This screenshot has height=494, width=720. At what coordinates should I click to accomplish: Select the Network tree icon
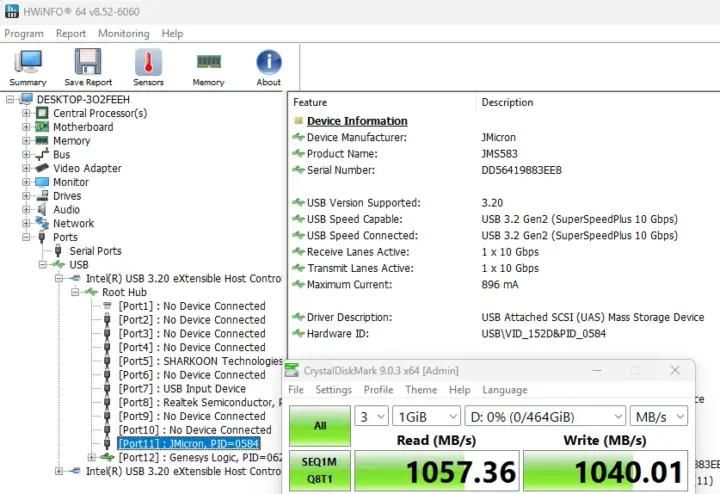[42, 223]
